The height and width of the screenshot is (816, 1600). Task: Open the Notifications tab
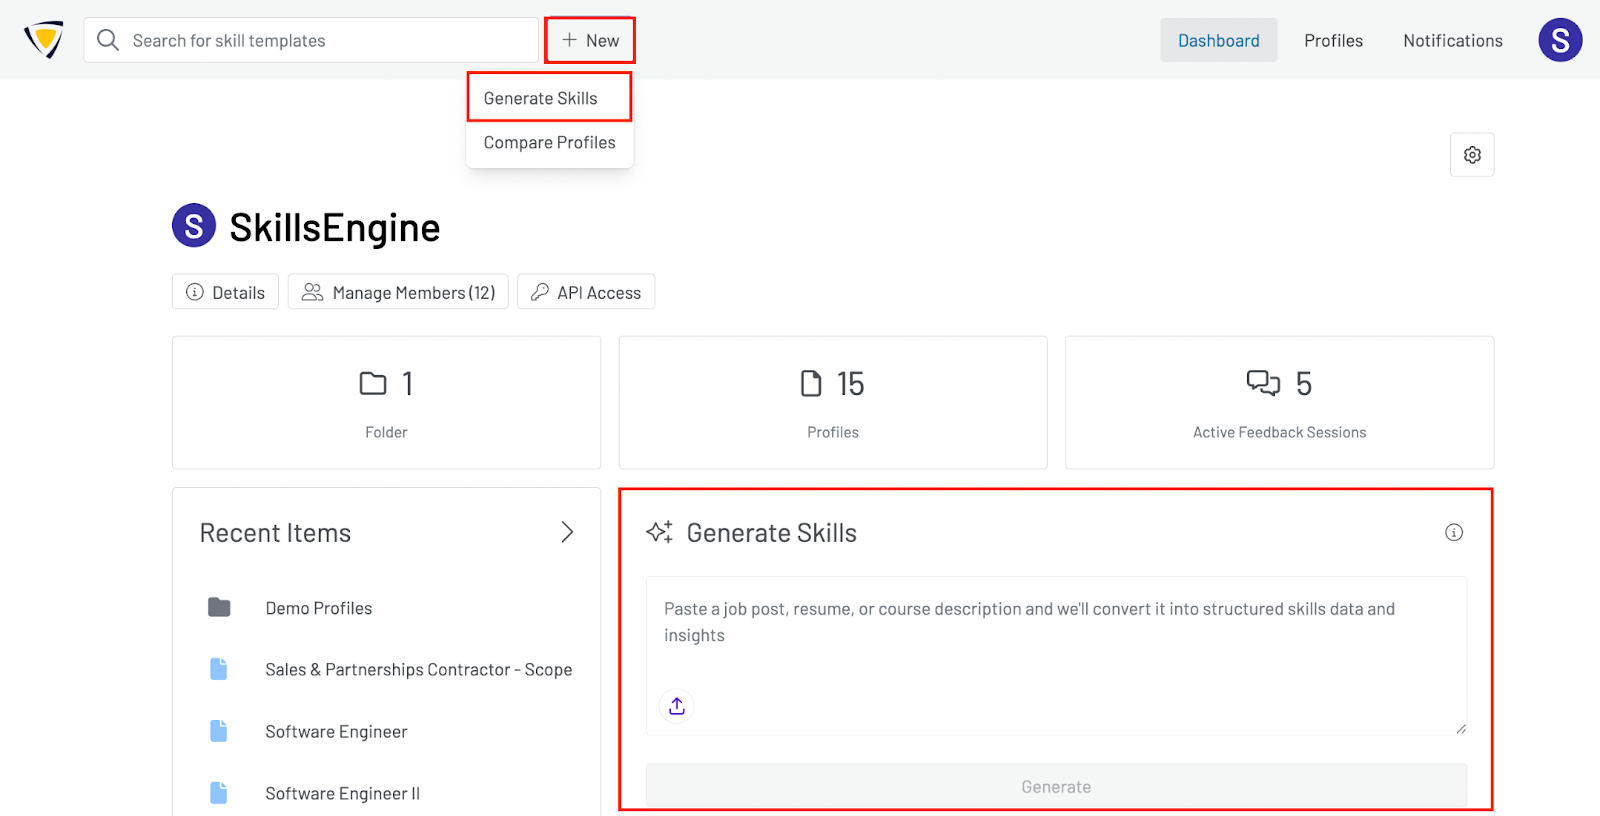pyautogui.click(x=1452, y=40)
